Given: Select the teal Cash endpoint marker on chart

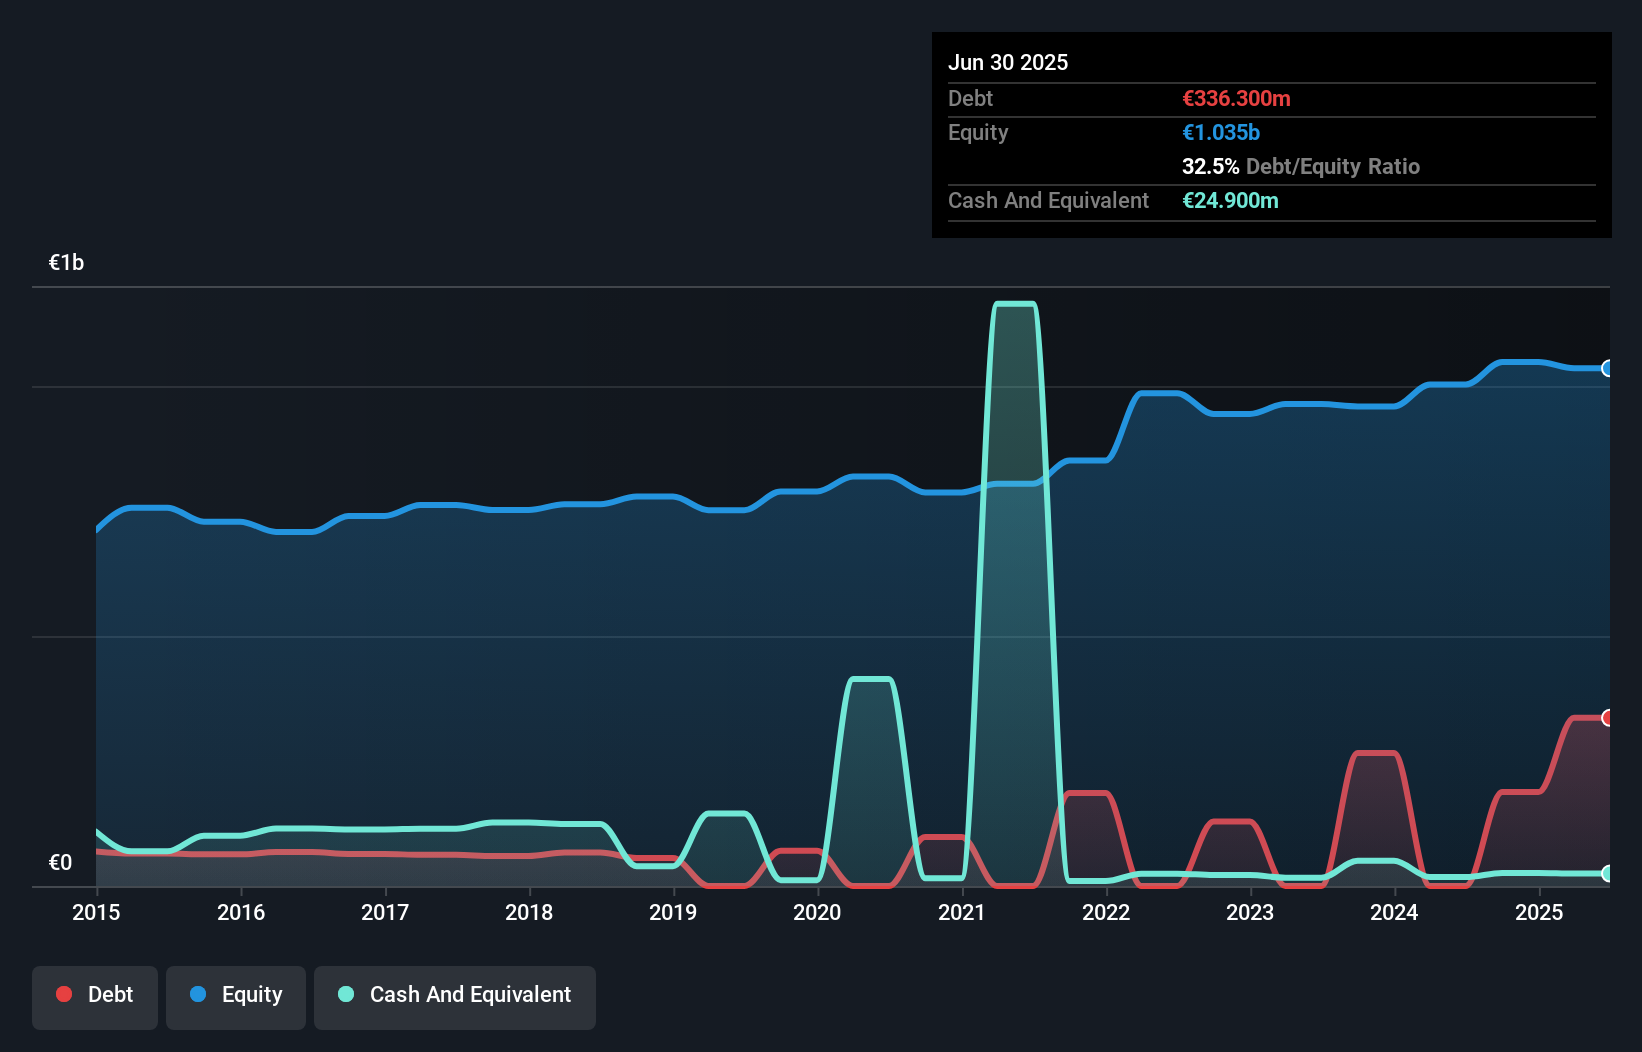Looking at the screenshot, I should 1607,874.
